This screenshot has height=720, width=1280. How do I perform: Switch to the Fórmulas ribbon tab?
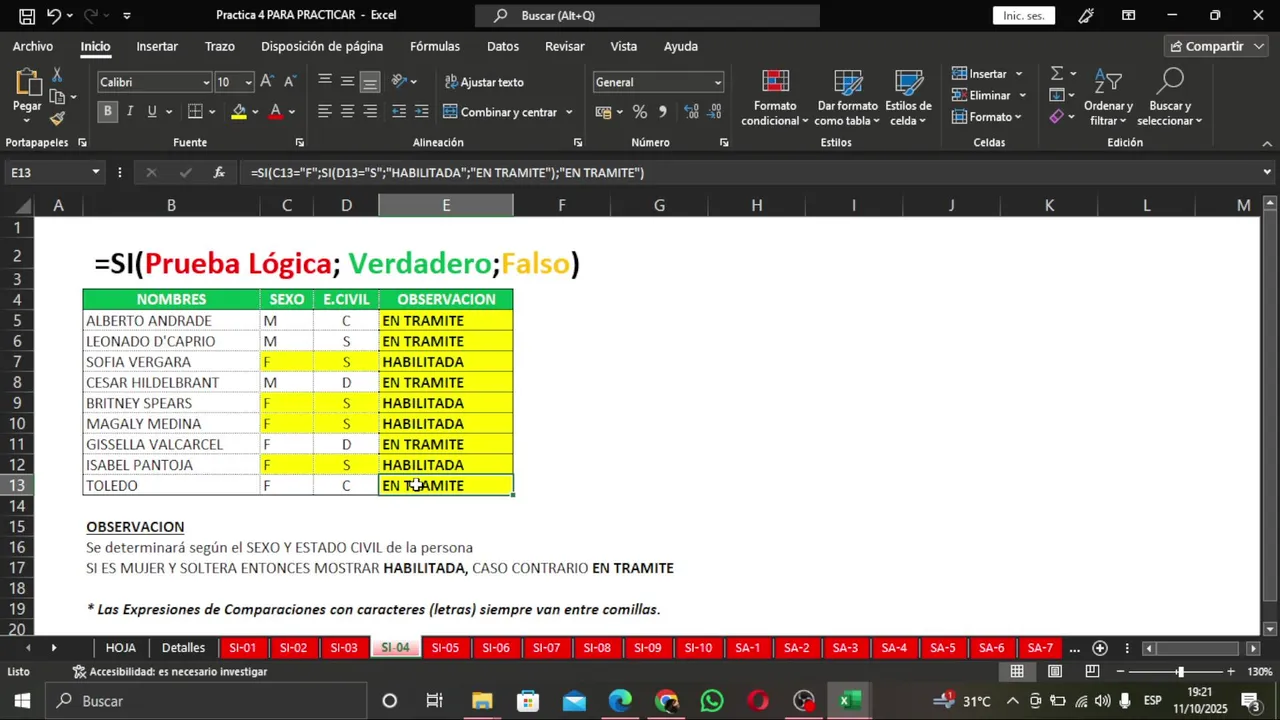435,46
